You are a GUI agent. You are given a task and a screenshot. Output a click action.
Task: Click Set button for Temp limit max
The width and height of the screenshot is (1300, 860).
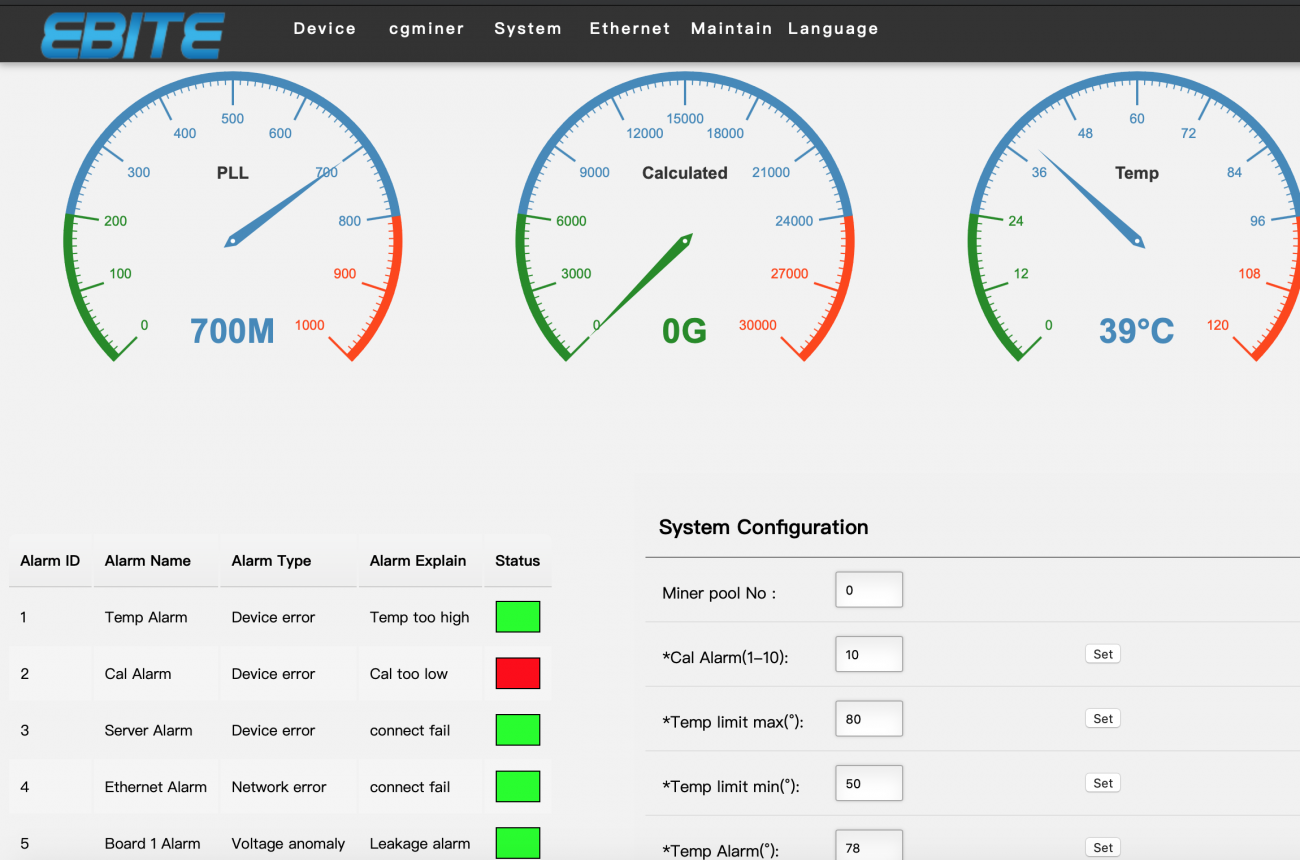point(1103,718)
